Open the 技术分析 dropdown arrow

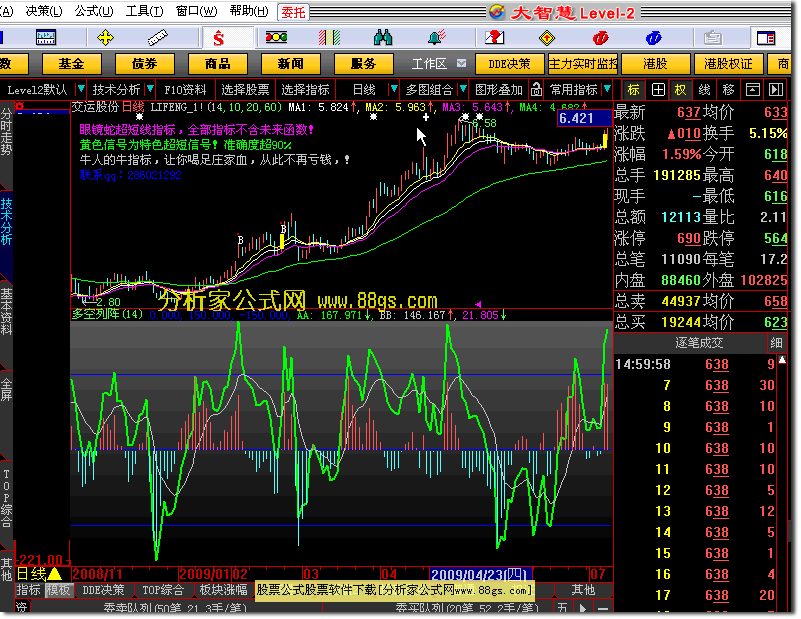pyautogui.click(x=150, y=89)
